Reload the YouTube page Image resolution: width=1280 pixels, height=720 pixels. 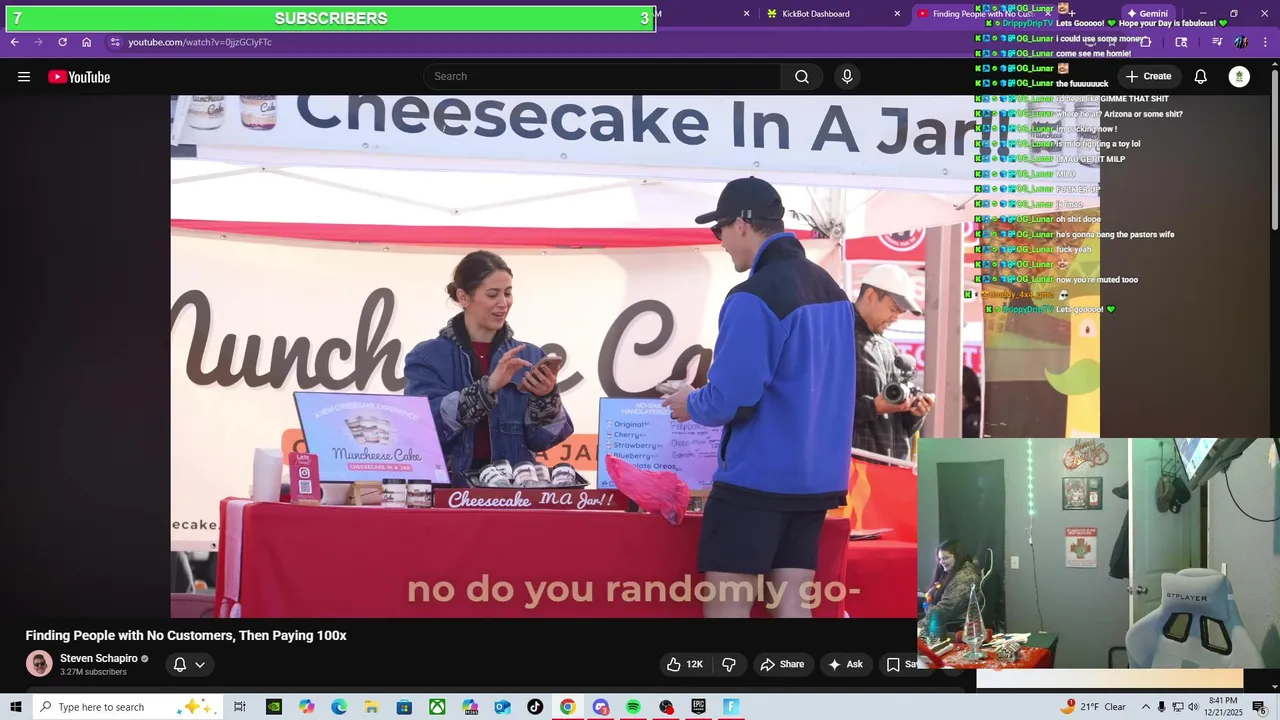[62, 42]
